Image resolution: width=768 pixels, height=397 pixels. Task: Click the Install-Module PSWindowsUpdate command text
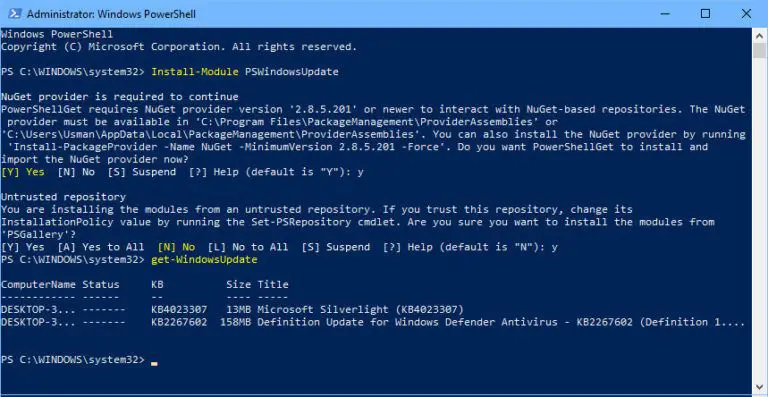point(245,72)
